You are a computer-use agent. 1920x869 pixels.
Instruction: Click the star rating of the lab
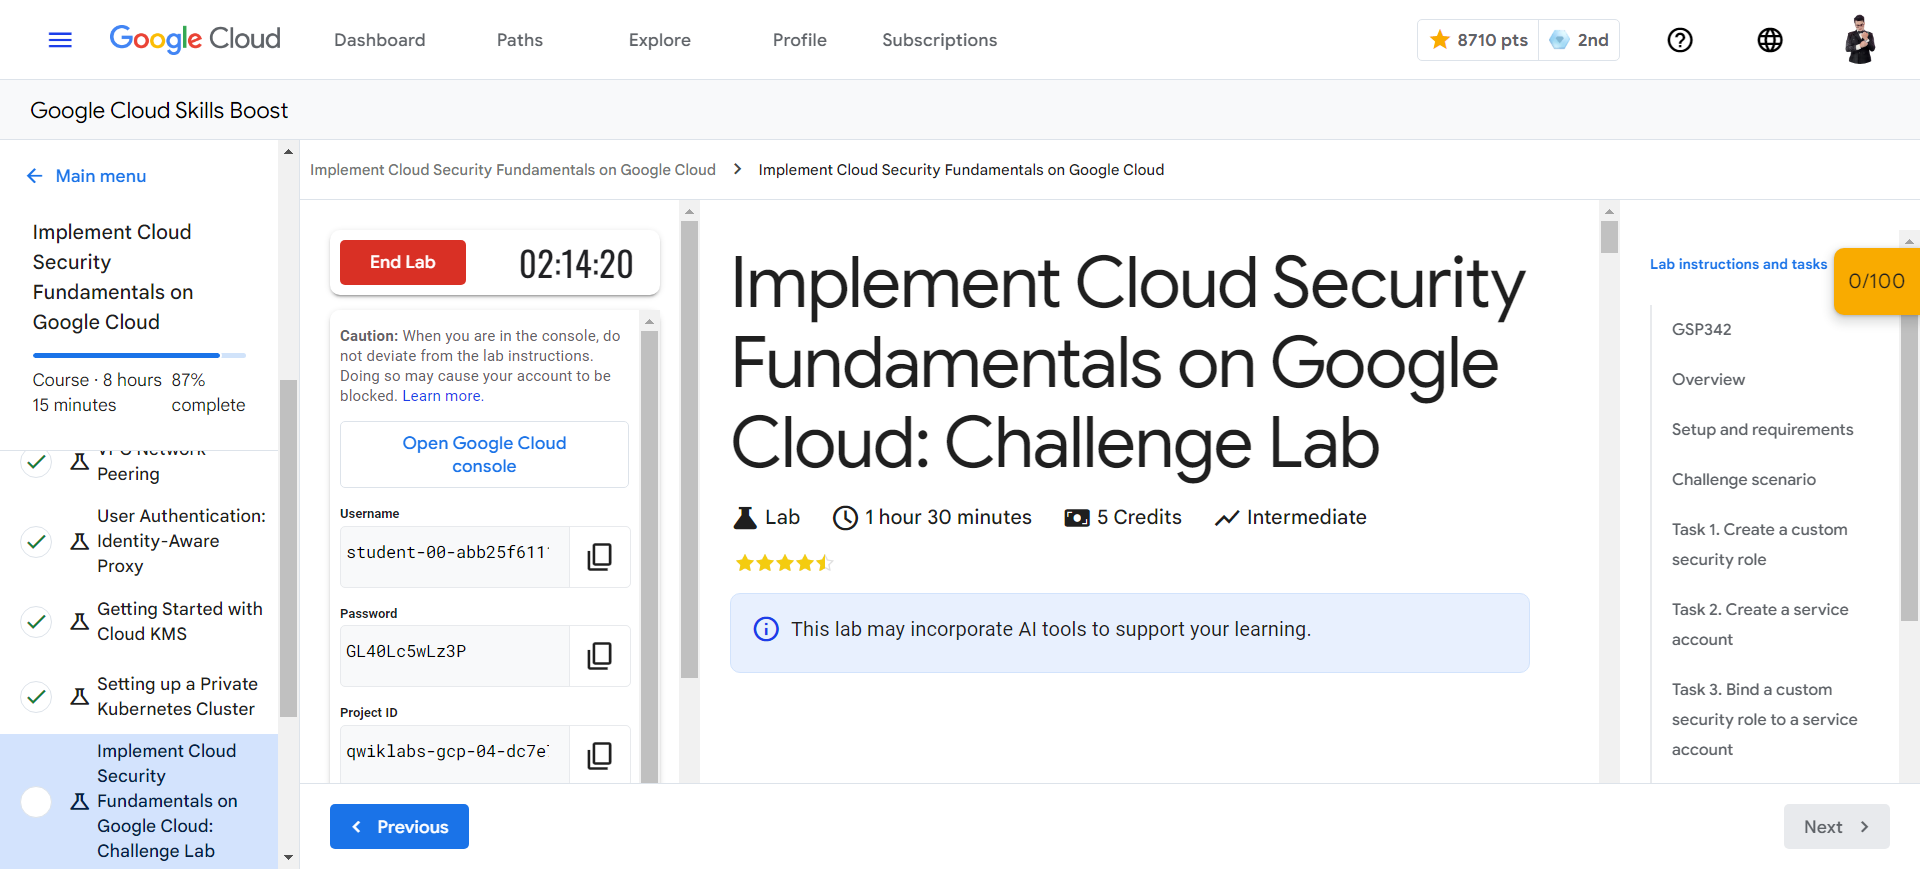tap(784, 563)
